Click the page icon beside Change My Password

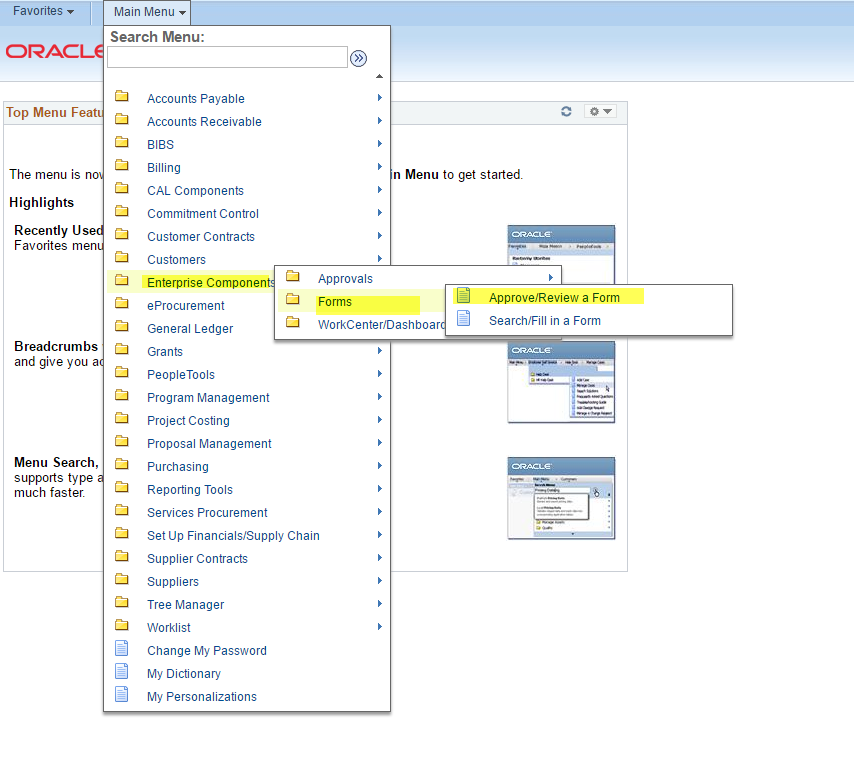click(121, 648)
